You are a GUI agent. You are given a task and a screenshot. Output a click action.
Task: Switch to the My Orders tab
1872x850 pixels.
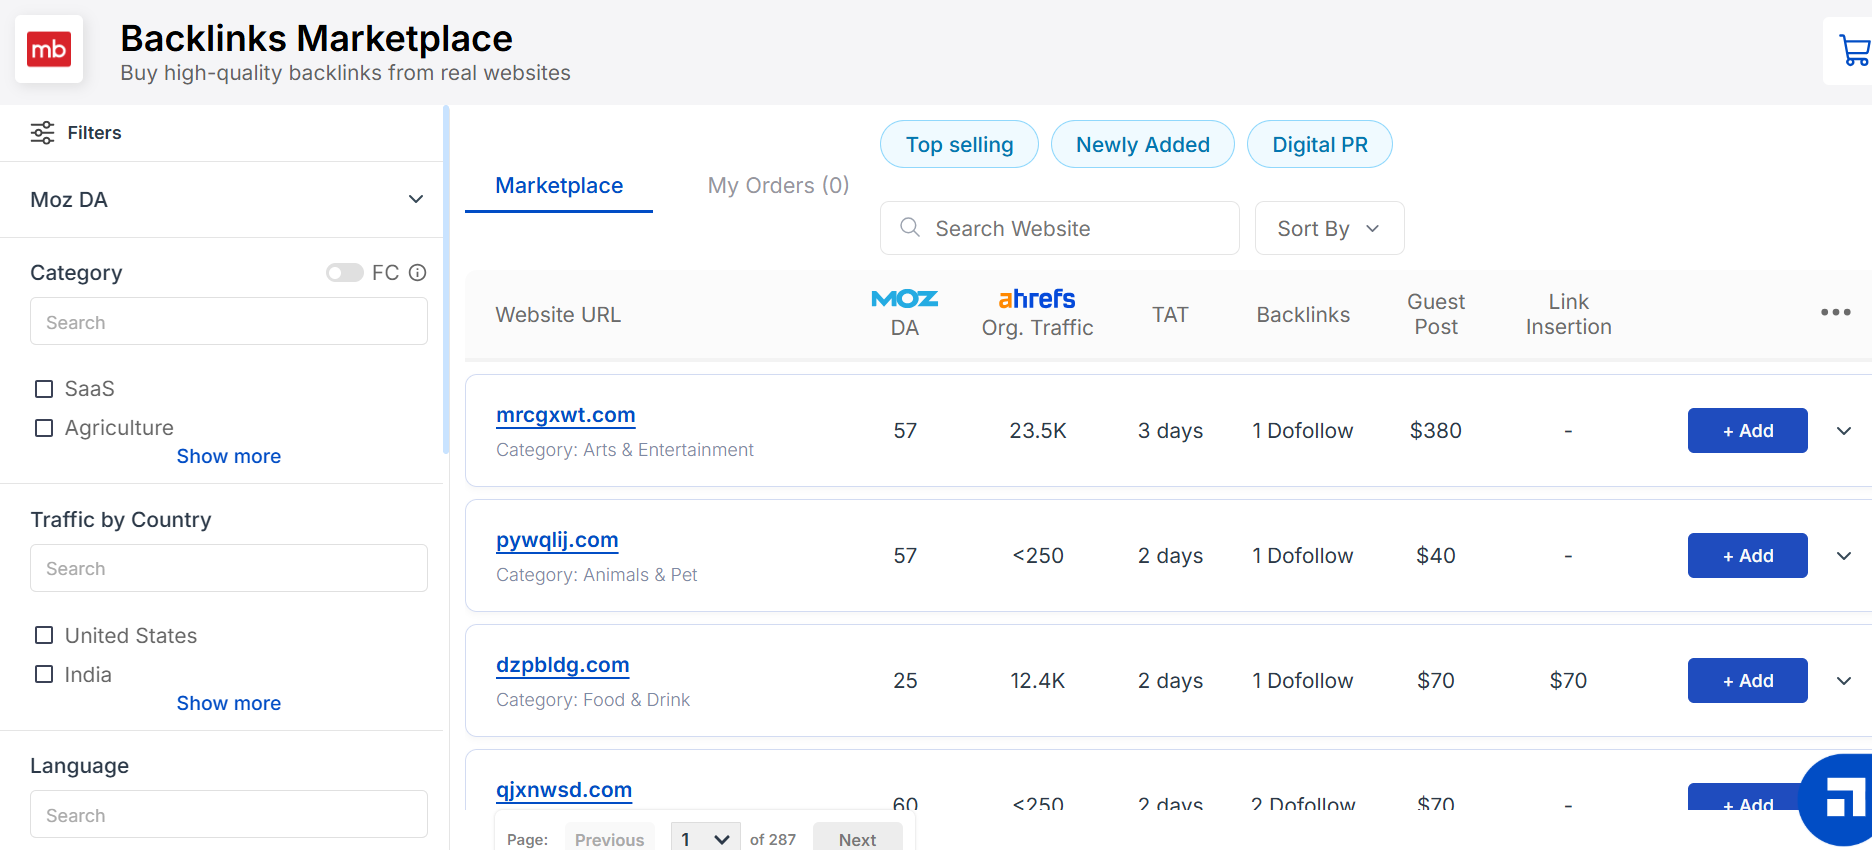[x=778, y=186]
